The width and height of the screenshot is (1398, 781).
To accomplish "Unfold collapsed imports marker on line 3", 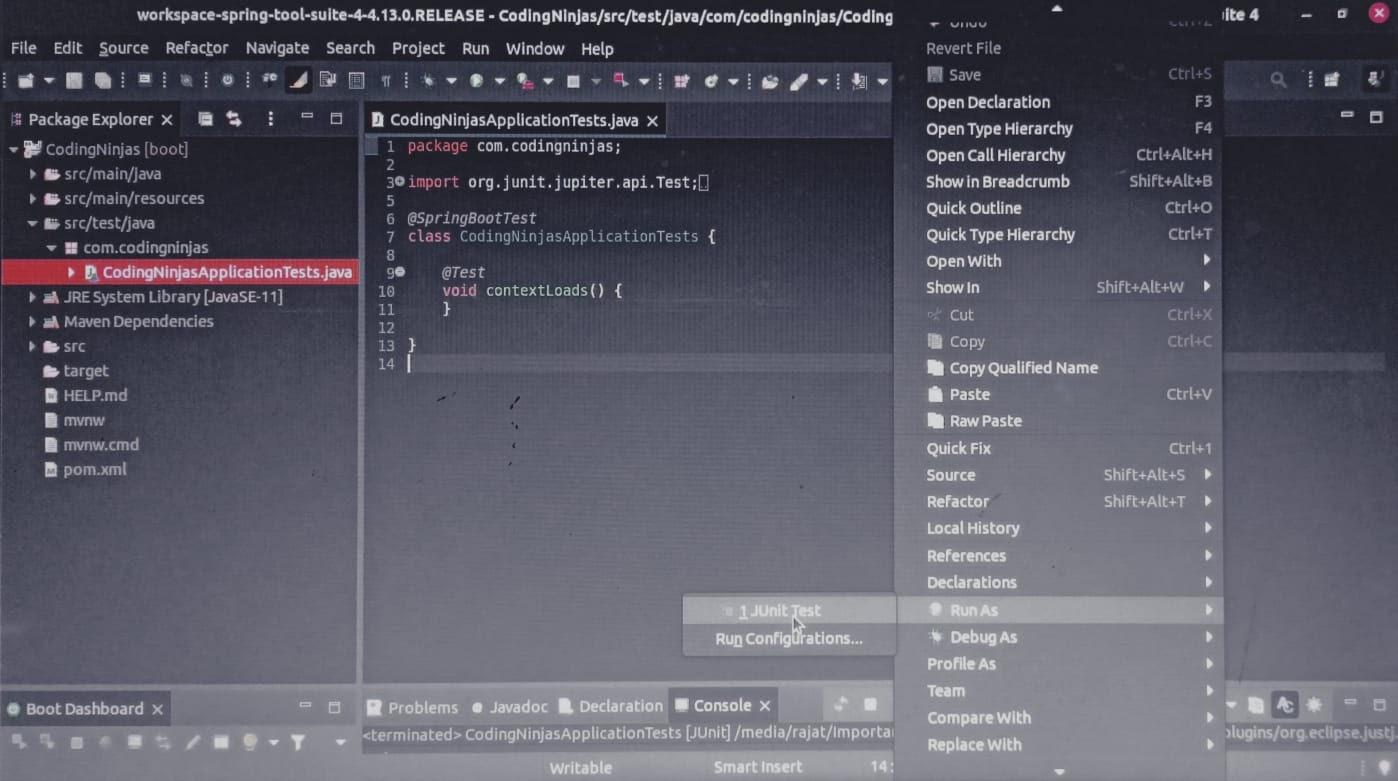I will pos(400,182).
